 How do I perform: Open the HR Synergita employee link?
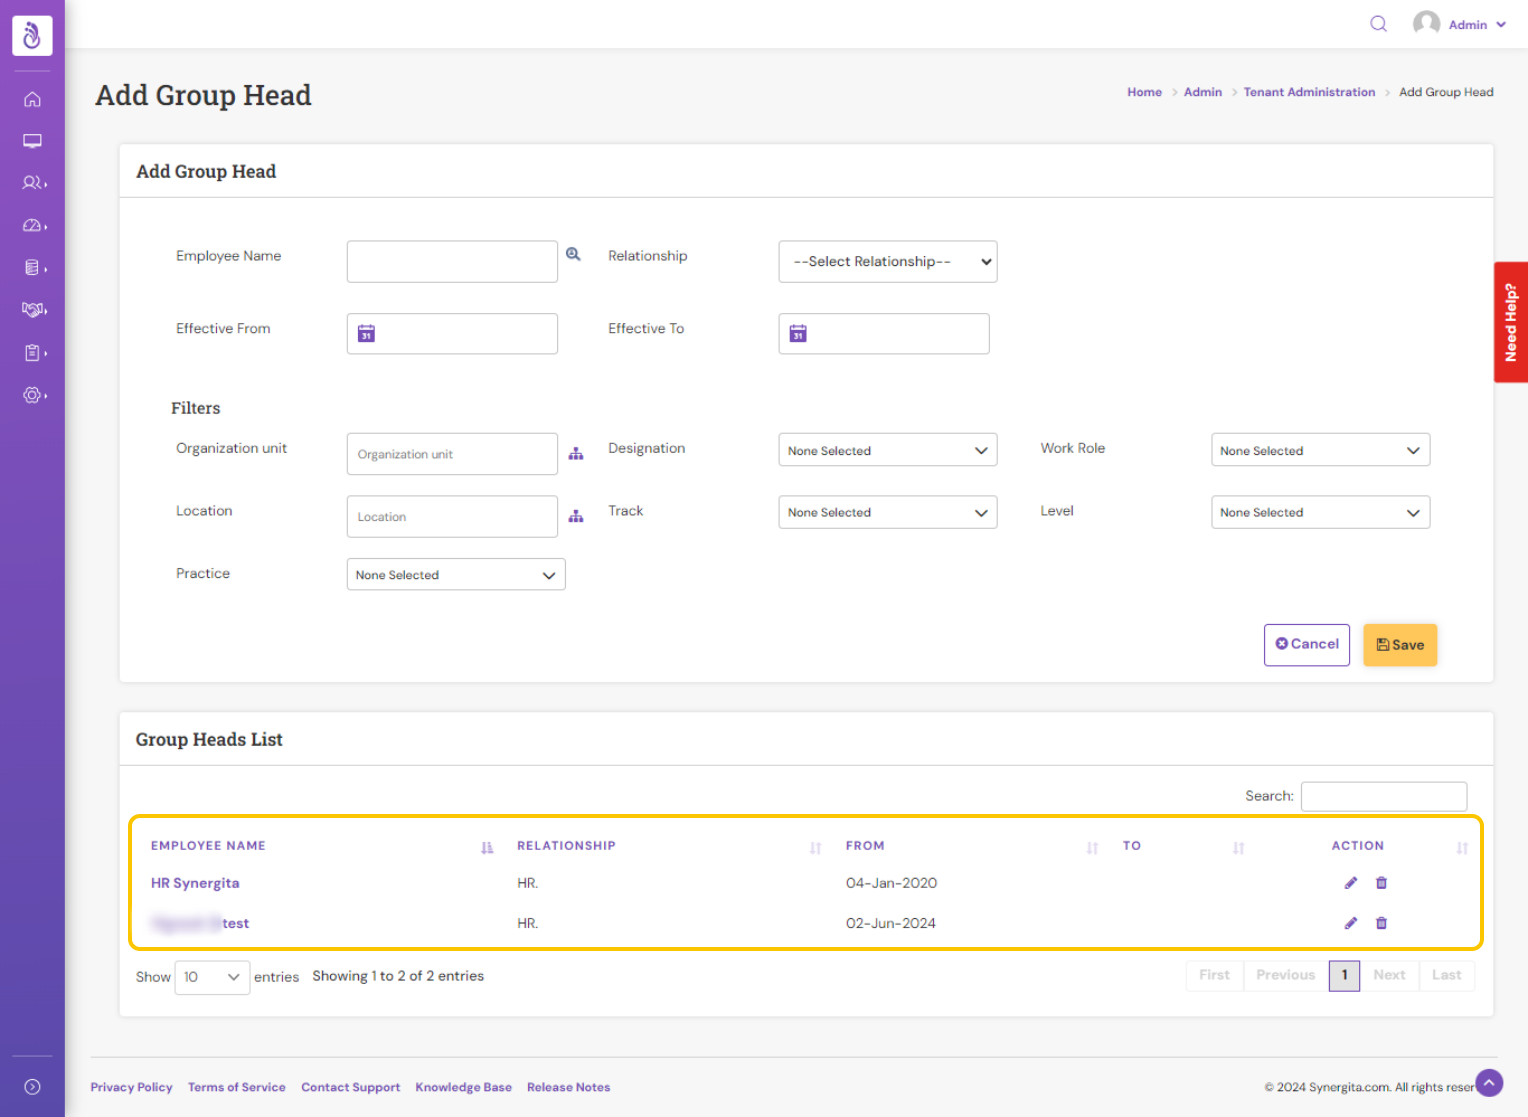click(195, 883)
